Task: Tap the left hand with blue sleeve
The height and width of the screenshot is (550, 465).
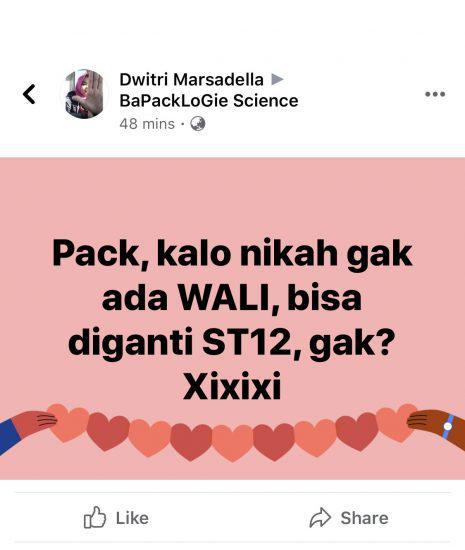Action: point(27,430)
